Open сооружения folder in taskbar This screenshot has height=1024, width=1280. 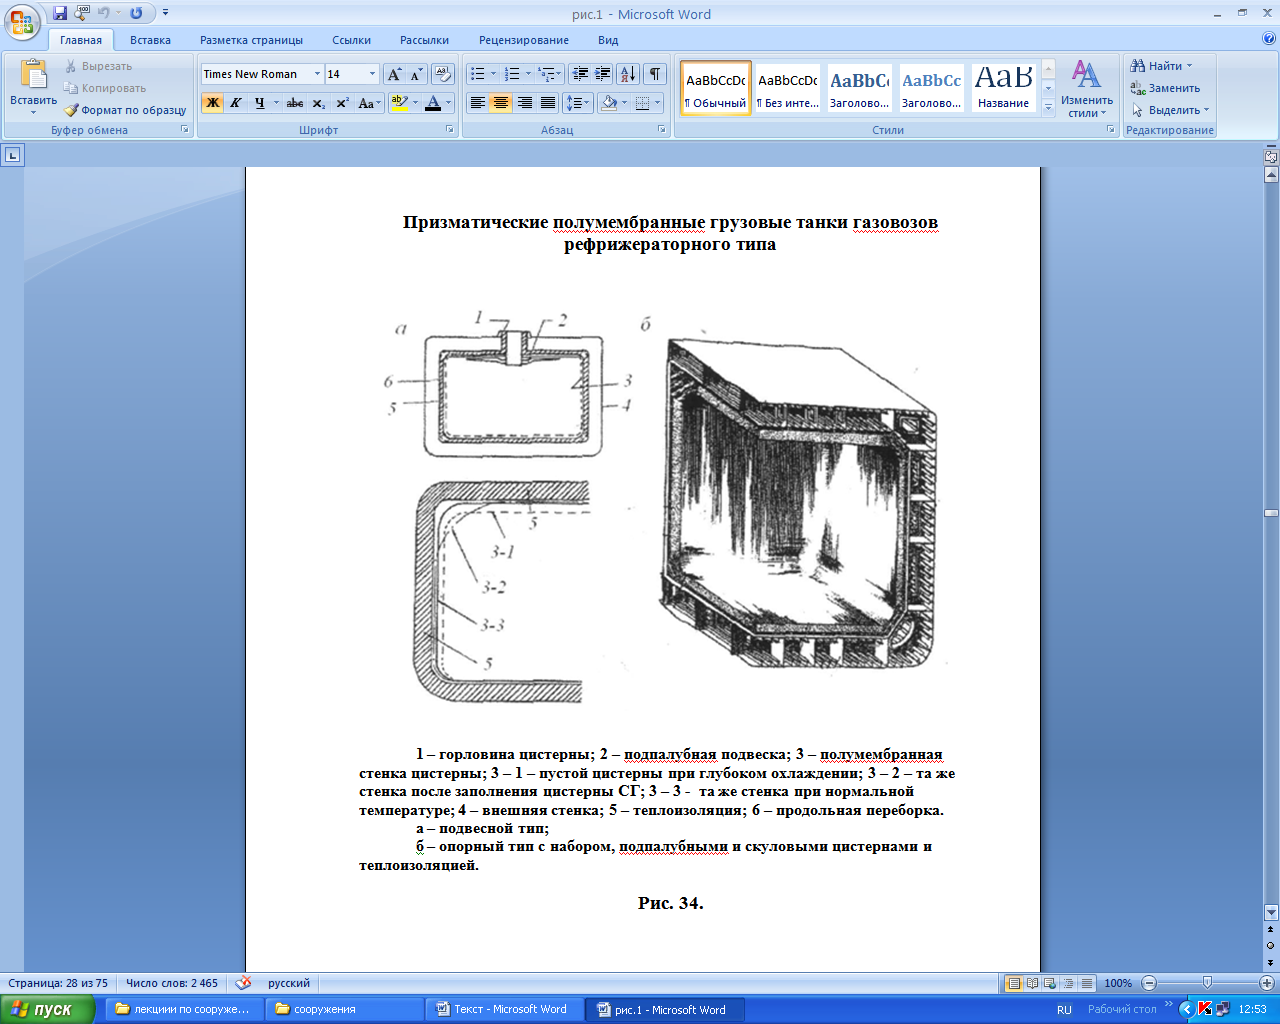[345, 1009]
